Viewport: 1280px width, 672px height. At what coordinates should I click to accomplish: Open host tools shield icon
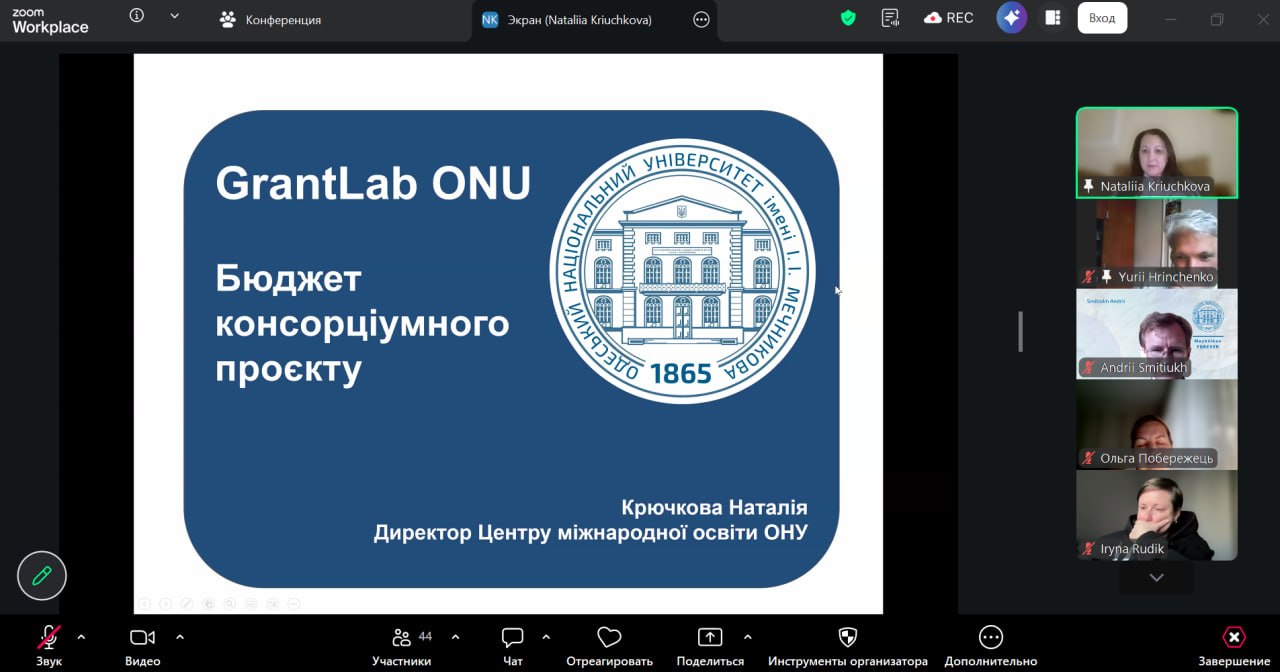tap(847, 646)
